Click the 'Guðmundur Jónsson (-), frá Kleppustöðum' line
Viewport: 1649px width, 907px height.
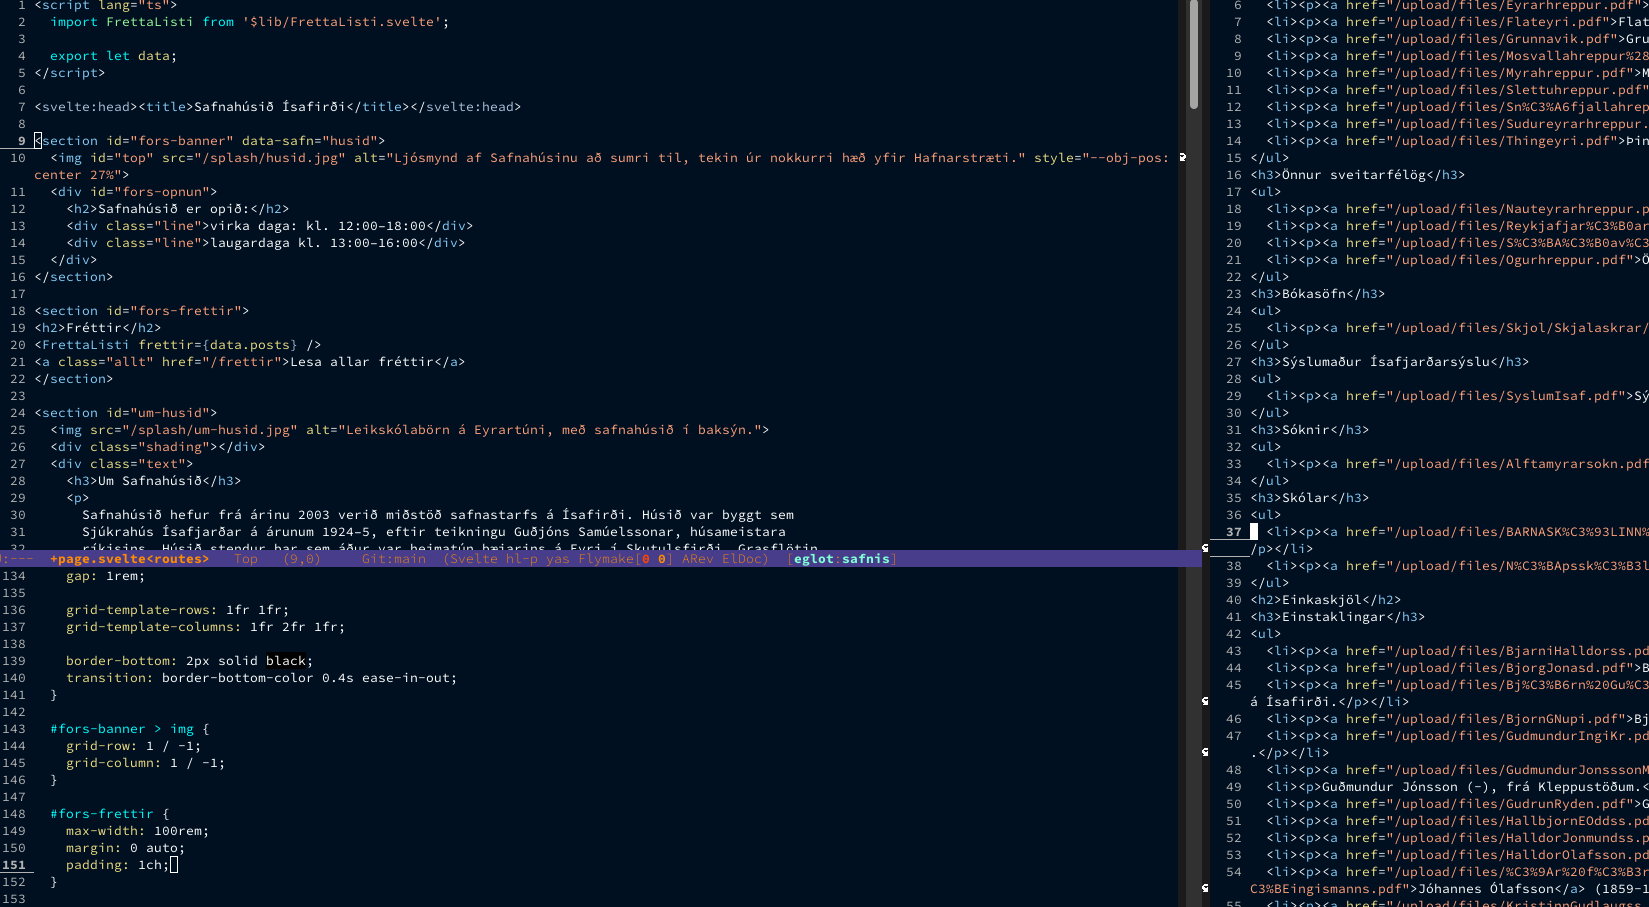1457,787
